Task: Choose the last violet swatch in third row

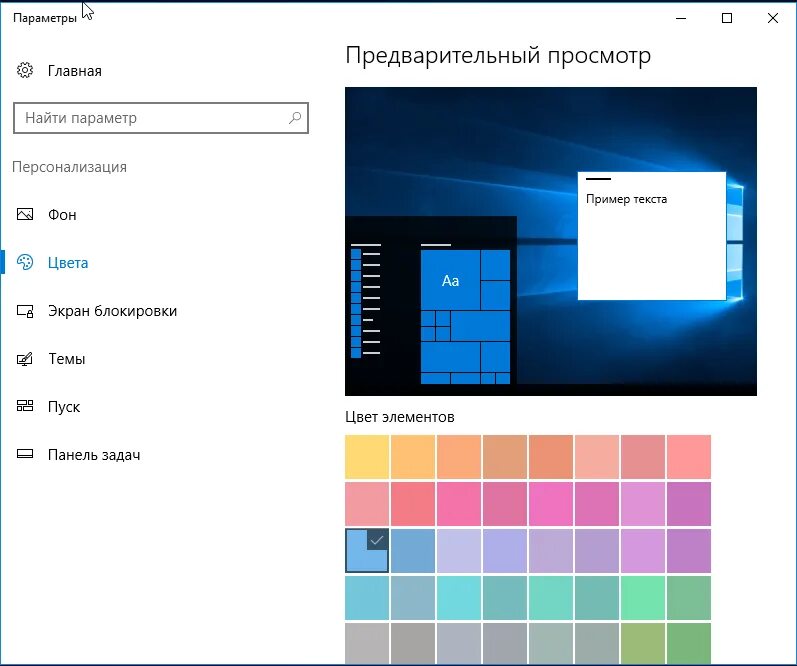Action: point(689,551)
